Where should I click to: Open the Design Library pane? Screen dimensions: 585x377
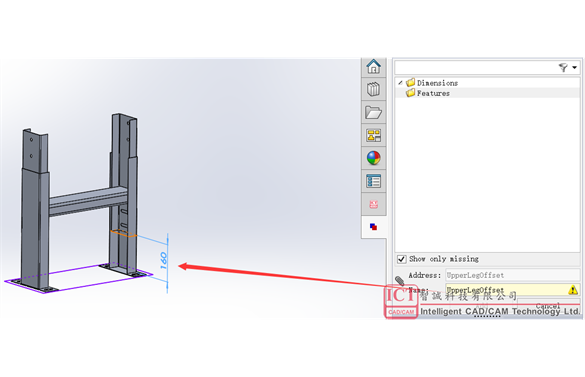[373, 90]
